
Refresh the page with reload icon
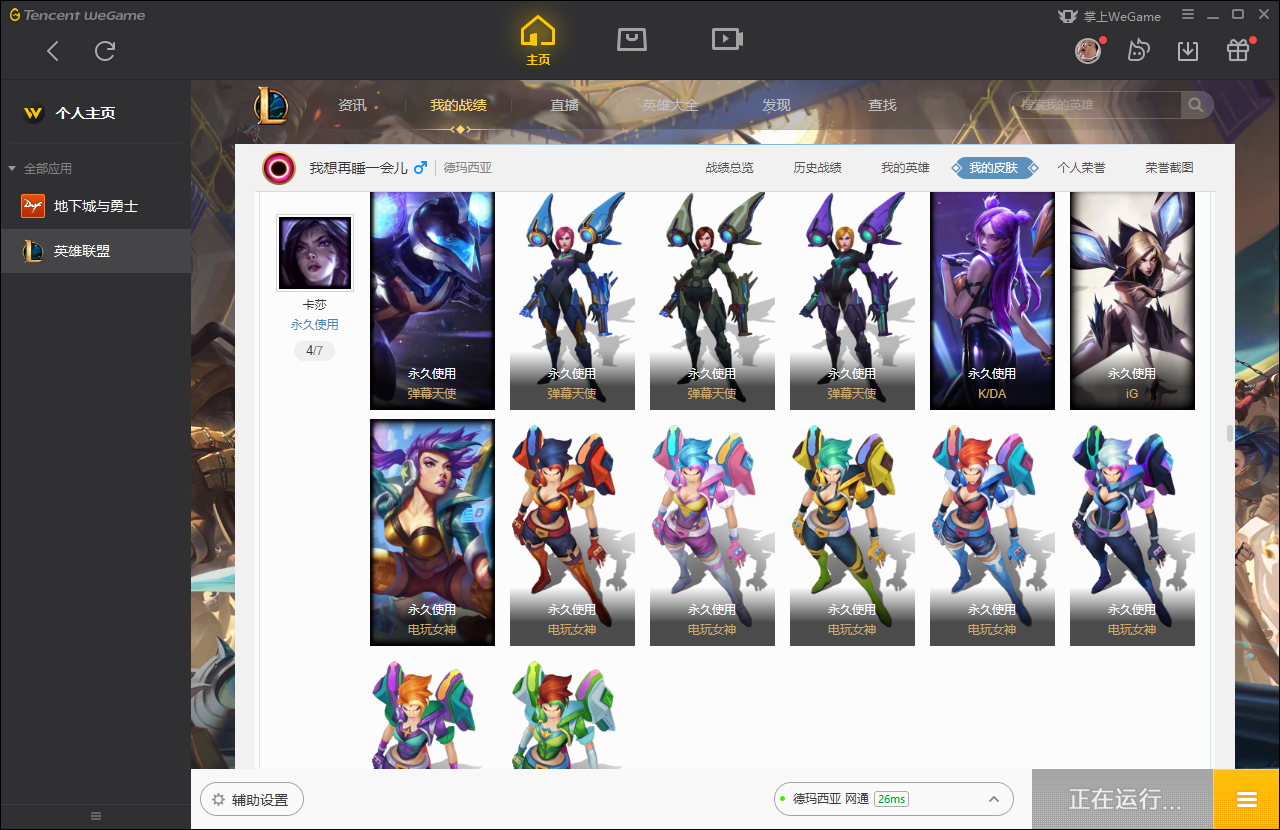(105, 51)
